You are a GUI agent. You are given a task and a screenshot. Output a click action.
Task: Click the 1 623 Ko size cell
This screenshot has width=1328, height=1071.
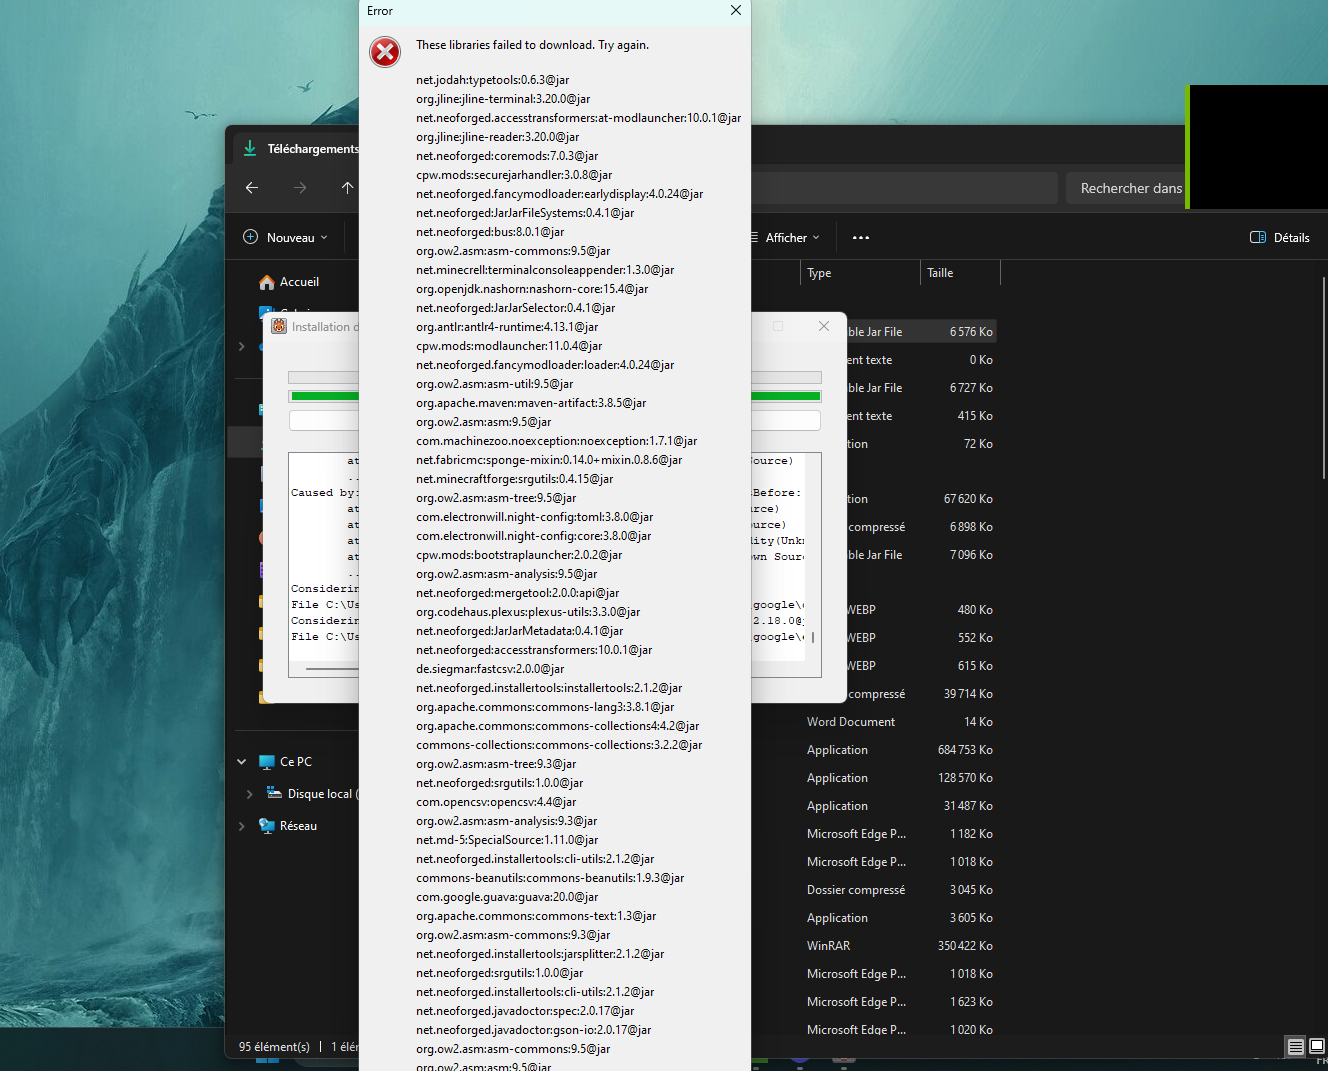click(x=971, y=1002)
